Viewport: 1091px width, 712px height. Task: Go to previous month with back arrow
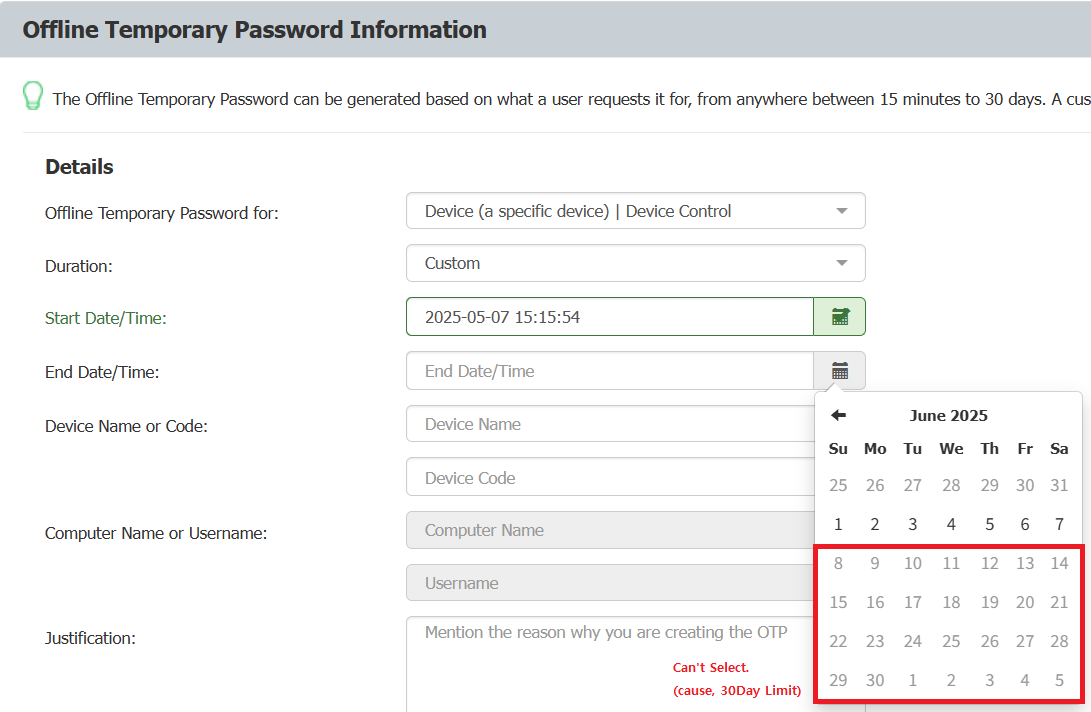click(x=838, y=415)
